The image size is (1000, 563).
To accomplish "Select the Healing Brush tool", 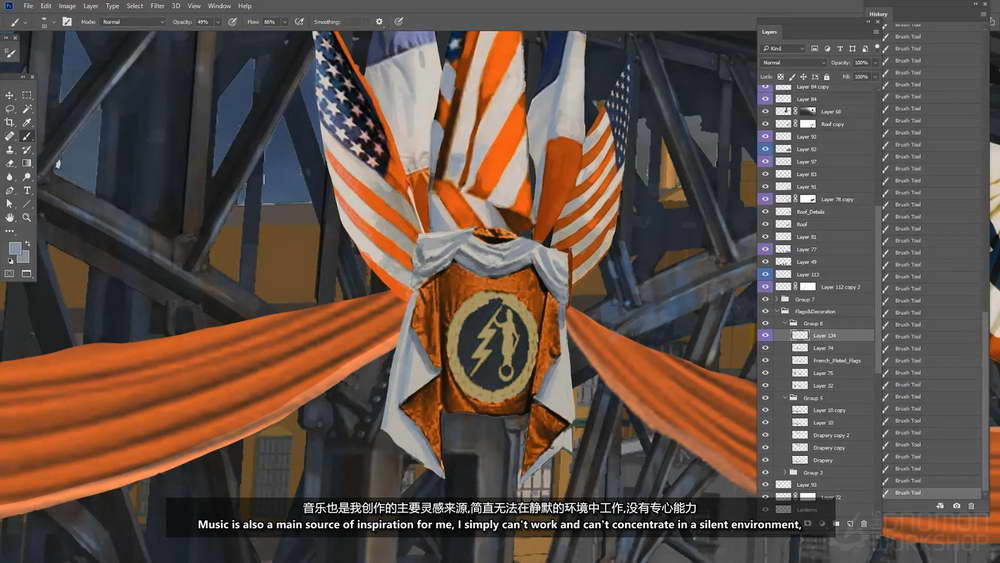I will 10,136.
